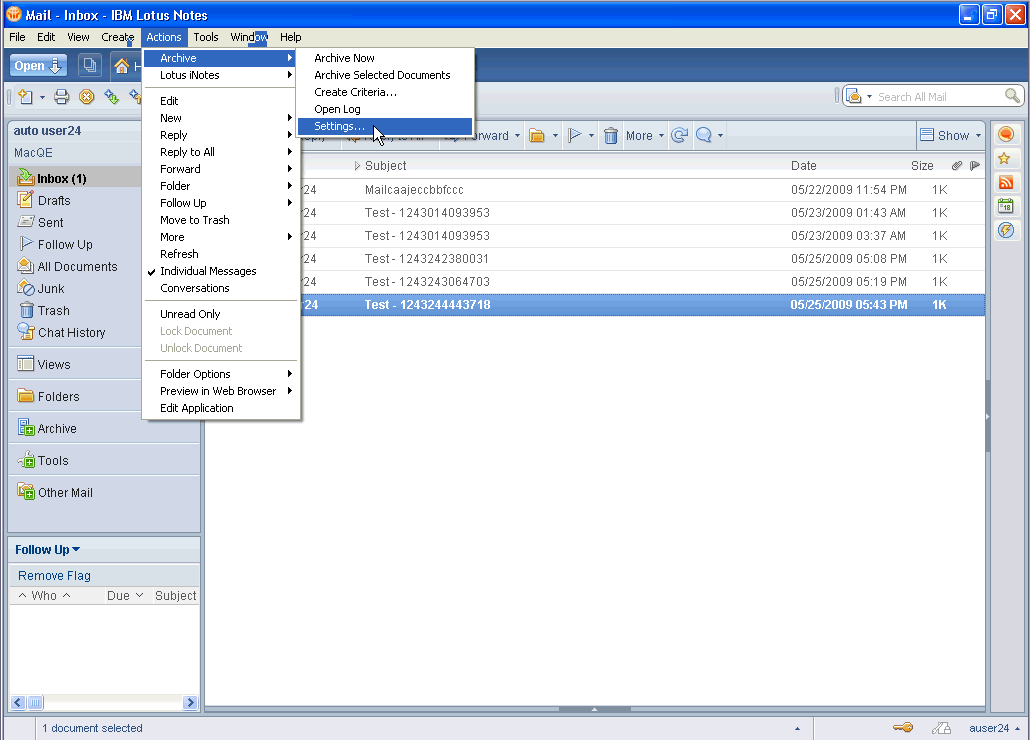
Task: Open the Help menu
Action: point(290,37)
